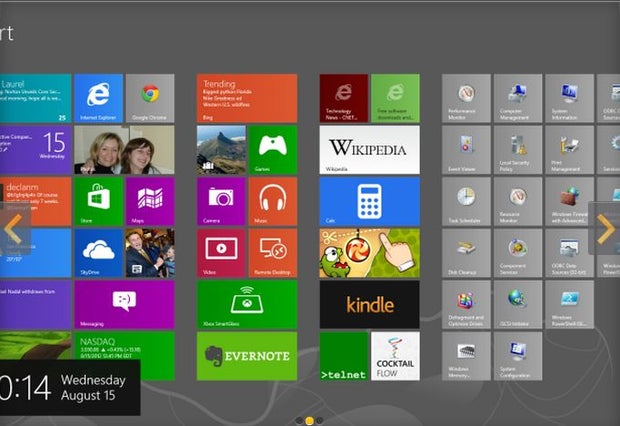Screen dimensions: 620x426
Task: Open the Internet Explorer tile
Action: click(98, 98)
